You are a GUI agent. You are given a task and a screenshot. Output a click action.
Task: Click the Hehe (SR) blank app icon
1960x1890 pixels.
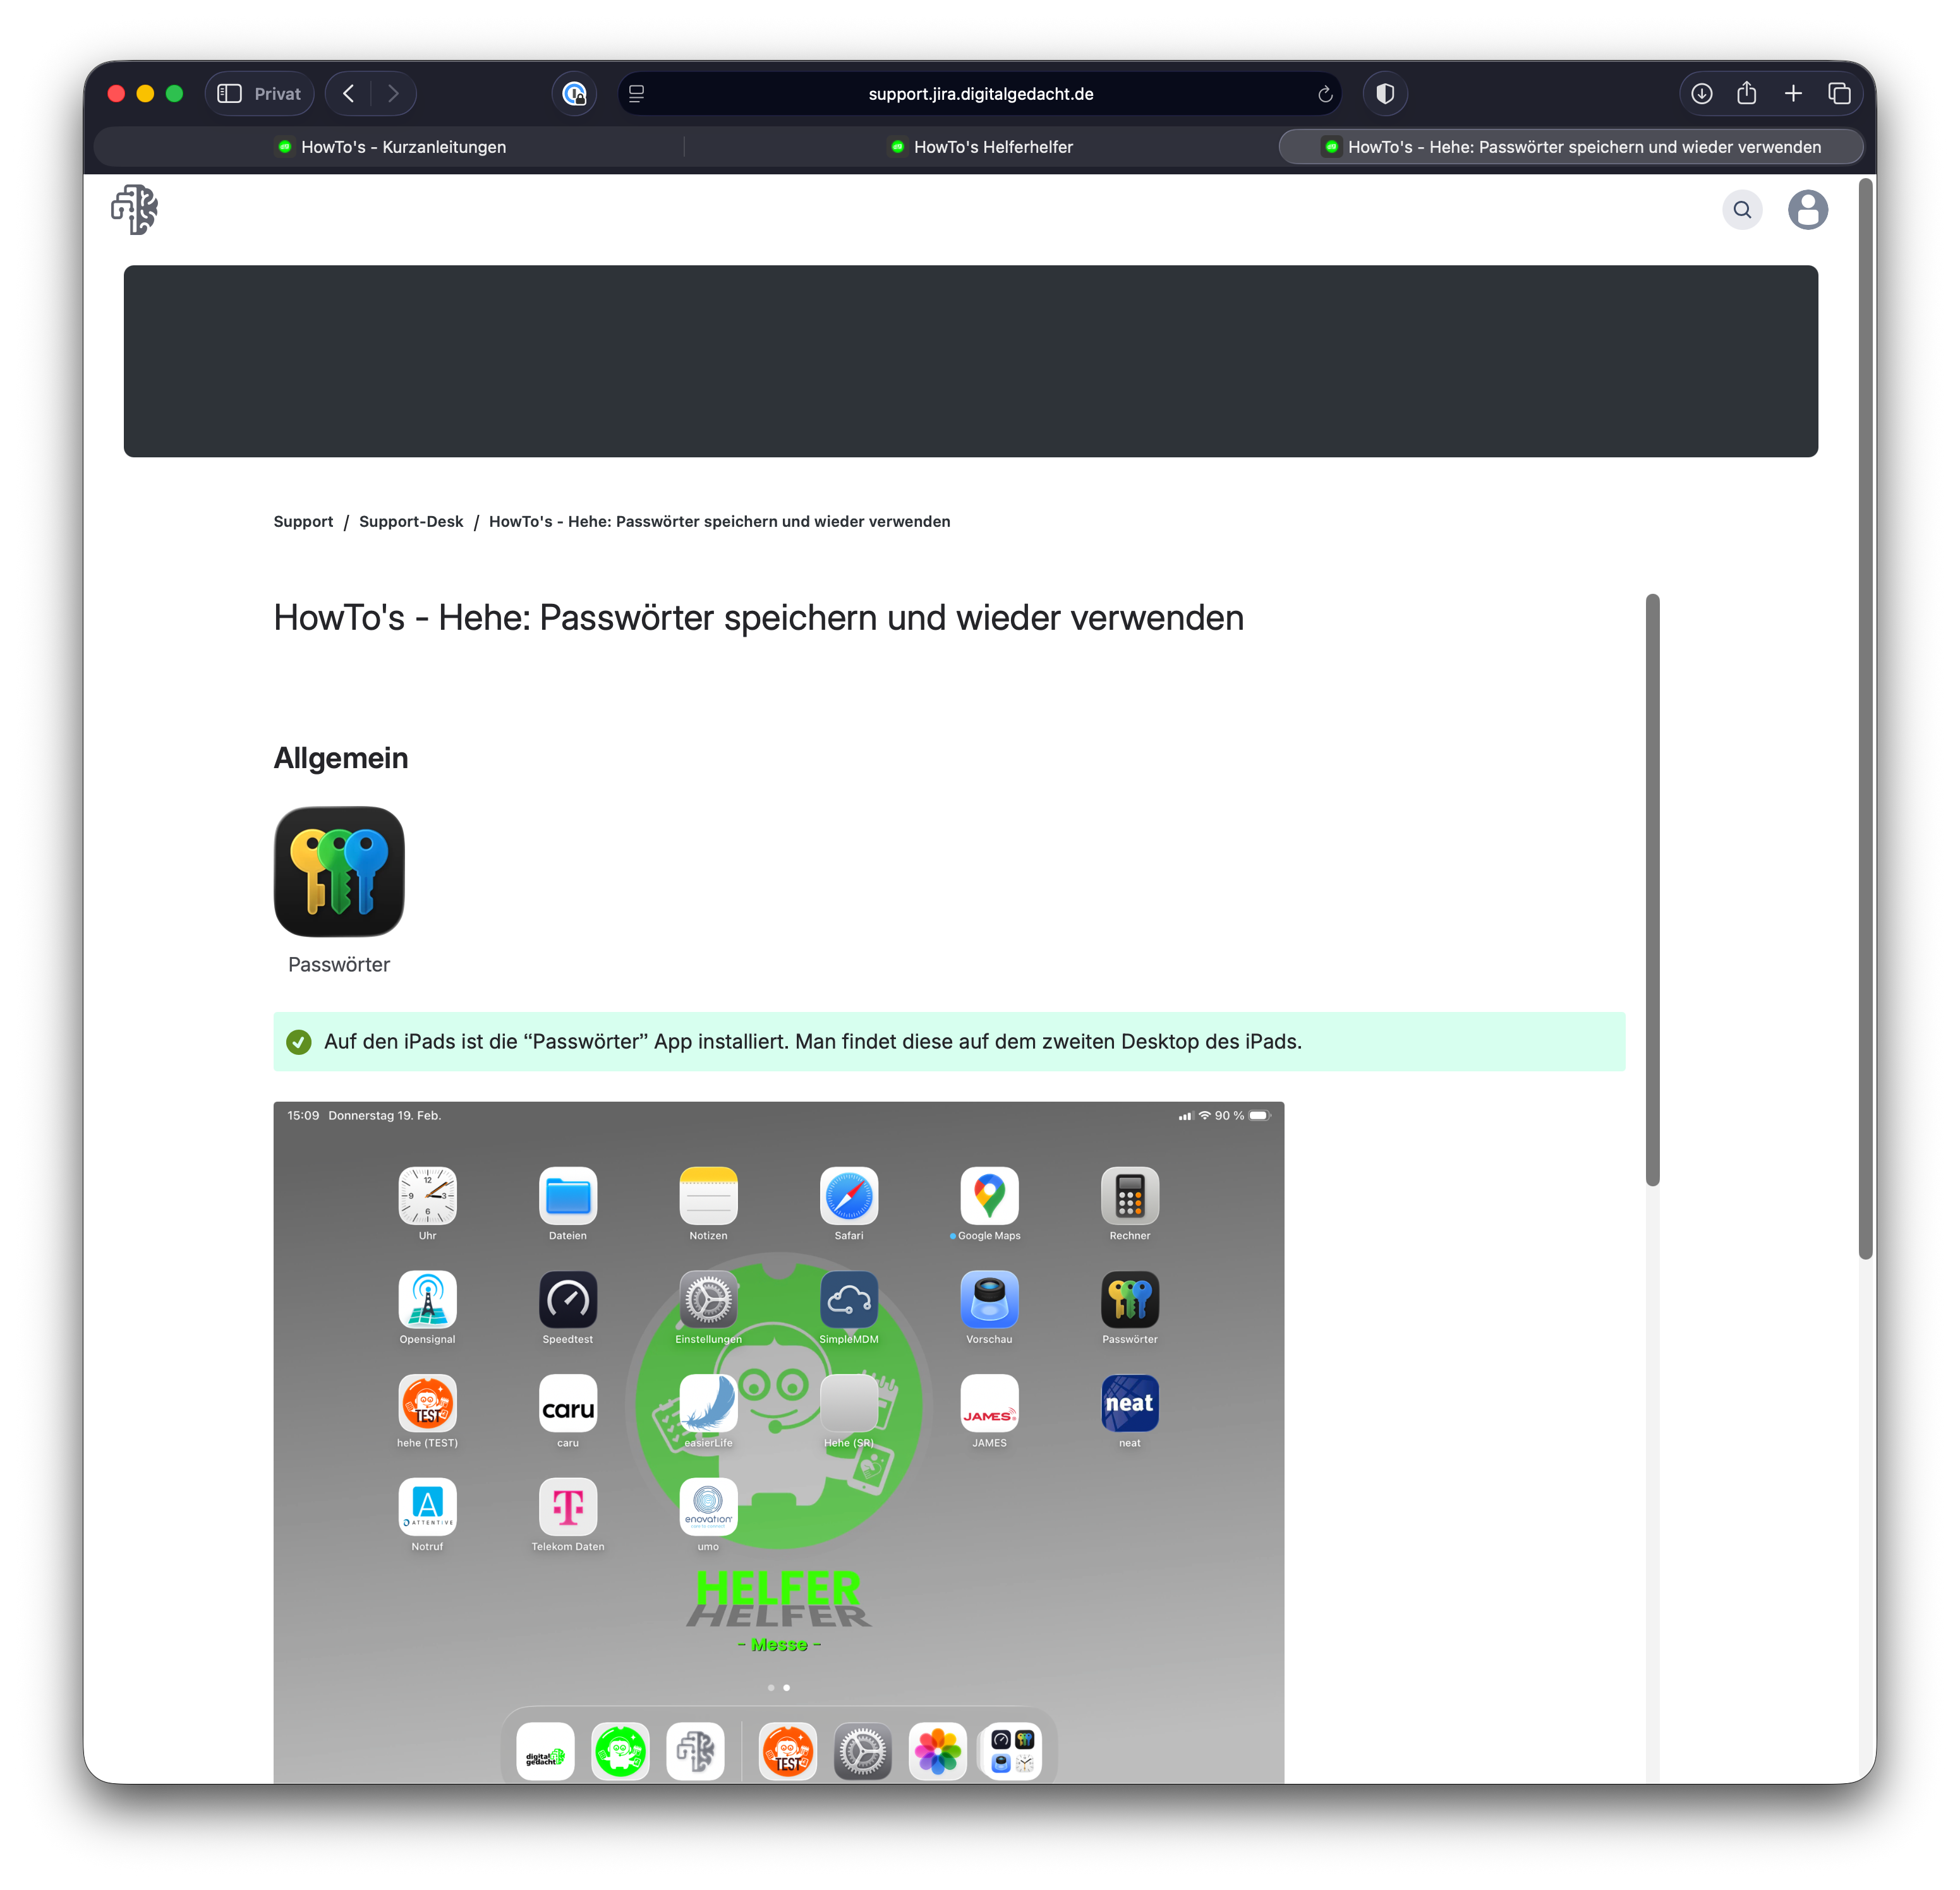point(849,1403)
